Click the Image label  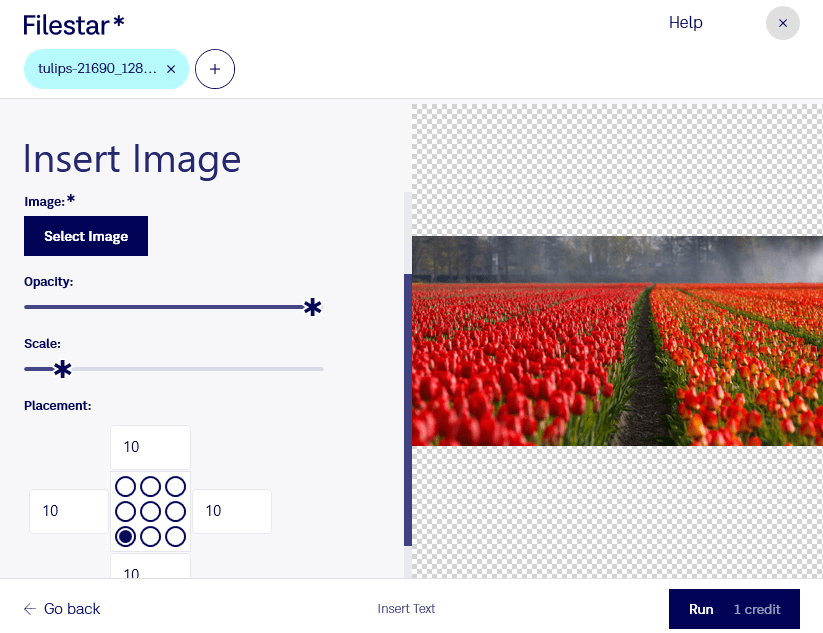(45, 202)
